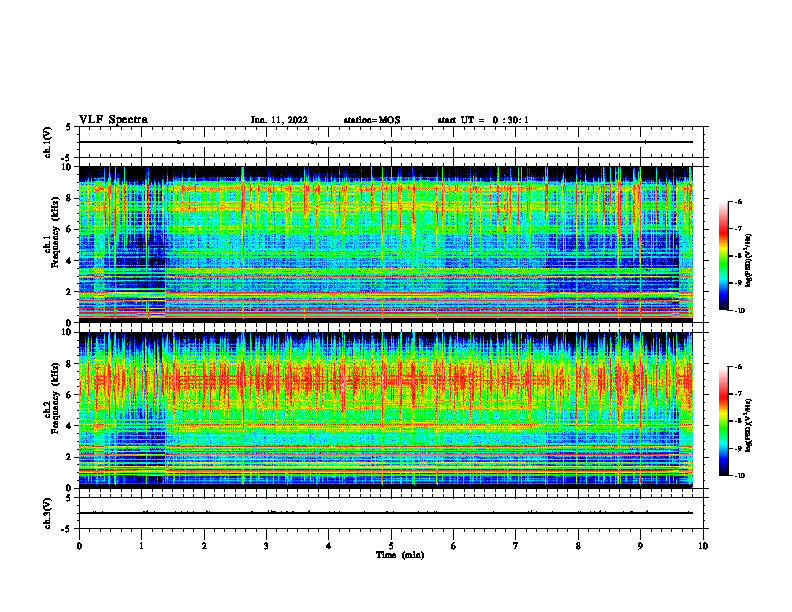Click the "-5" tick on ch.3(V) axis
The height and width of the screenshot is (612, 792).
67,529
